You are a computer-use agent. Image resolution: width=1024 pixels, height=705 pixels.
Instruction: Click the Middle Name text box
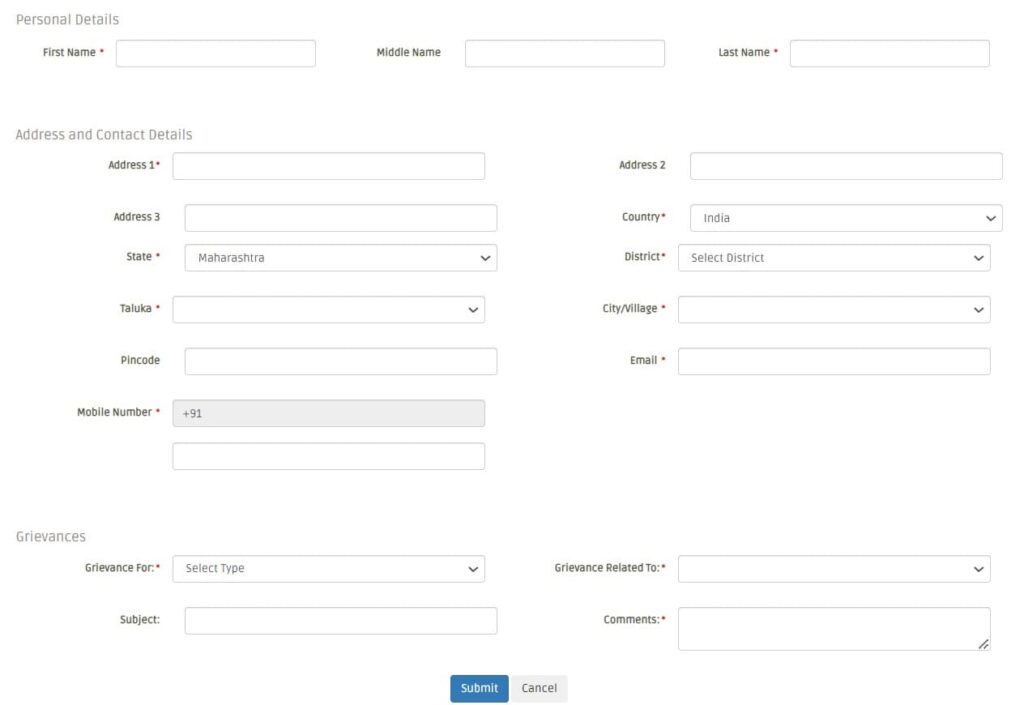click(x=564, y=53)
